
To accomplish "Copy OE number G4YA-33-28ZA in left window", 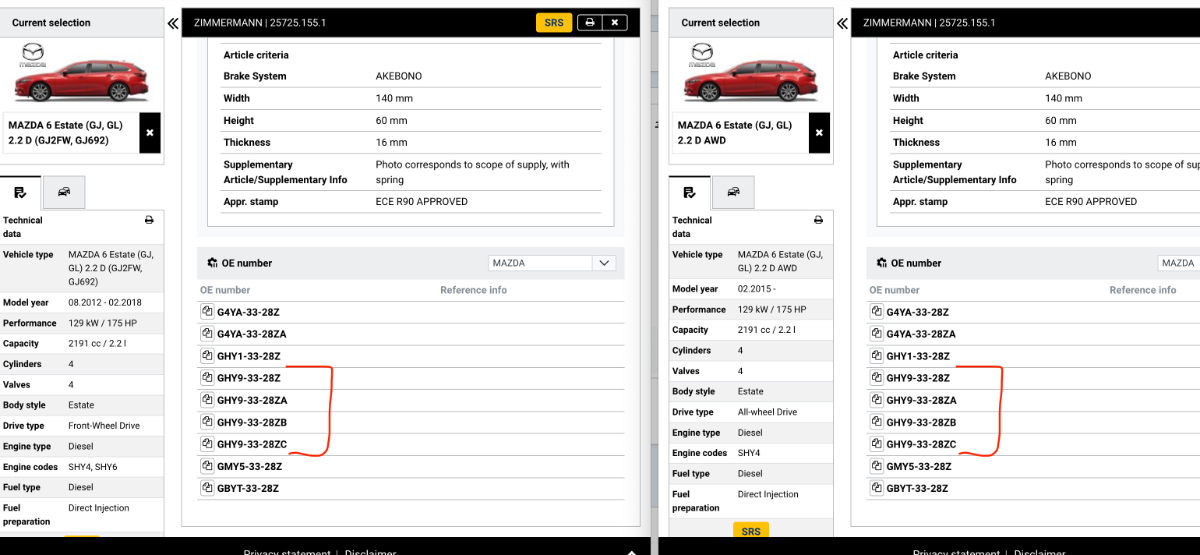I will click(x=208, y=334).
